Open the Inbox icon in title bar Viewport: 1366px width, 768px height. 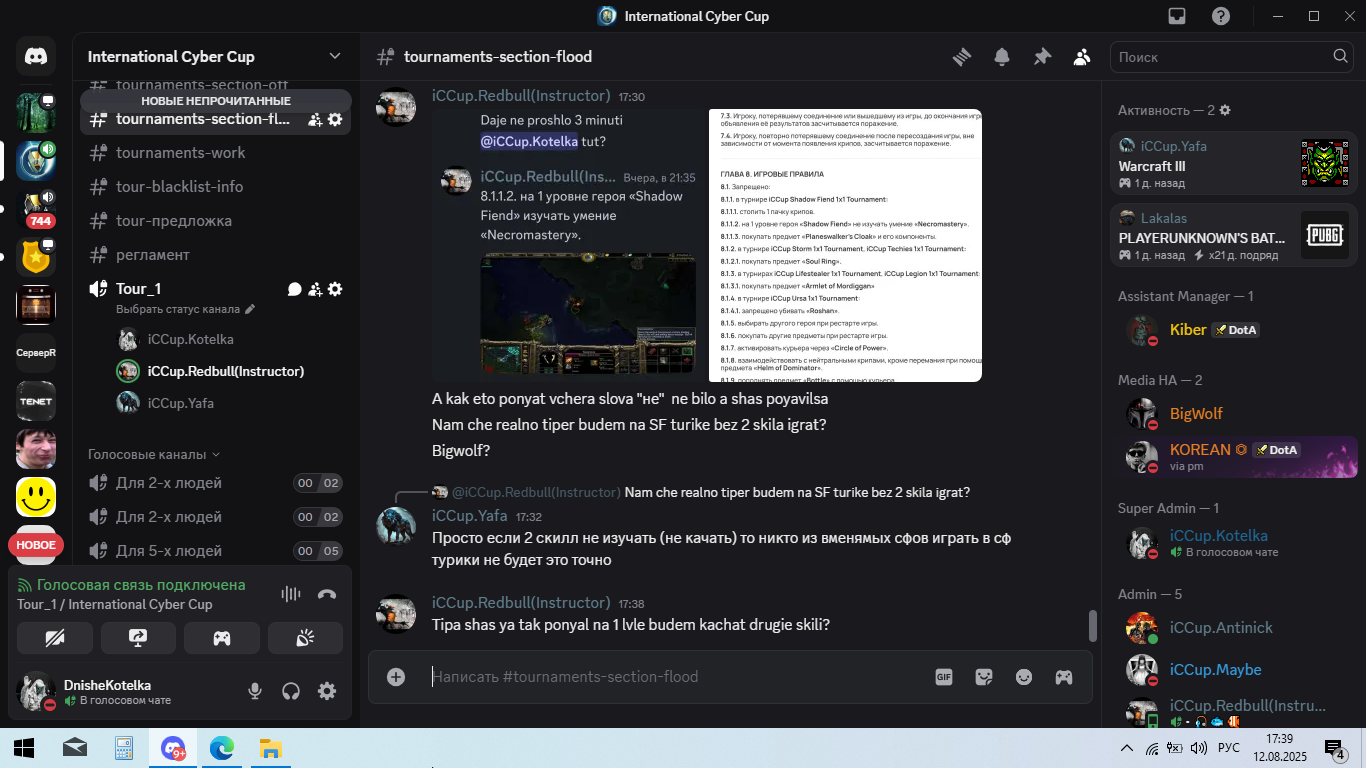(x=1177, y=16)
